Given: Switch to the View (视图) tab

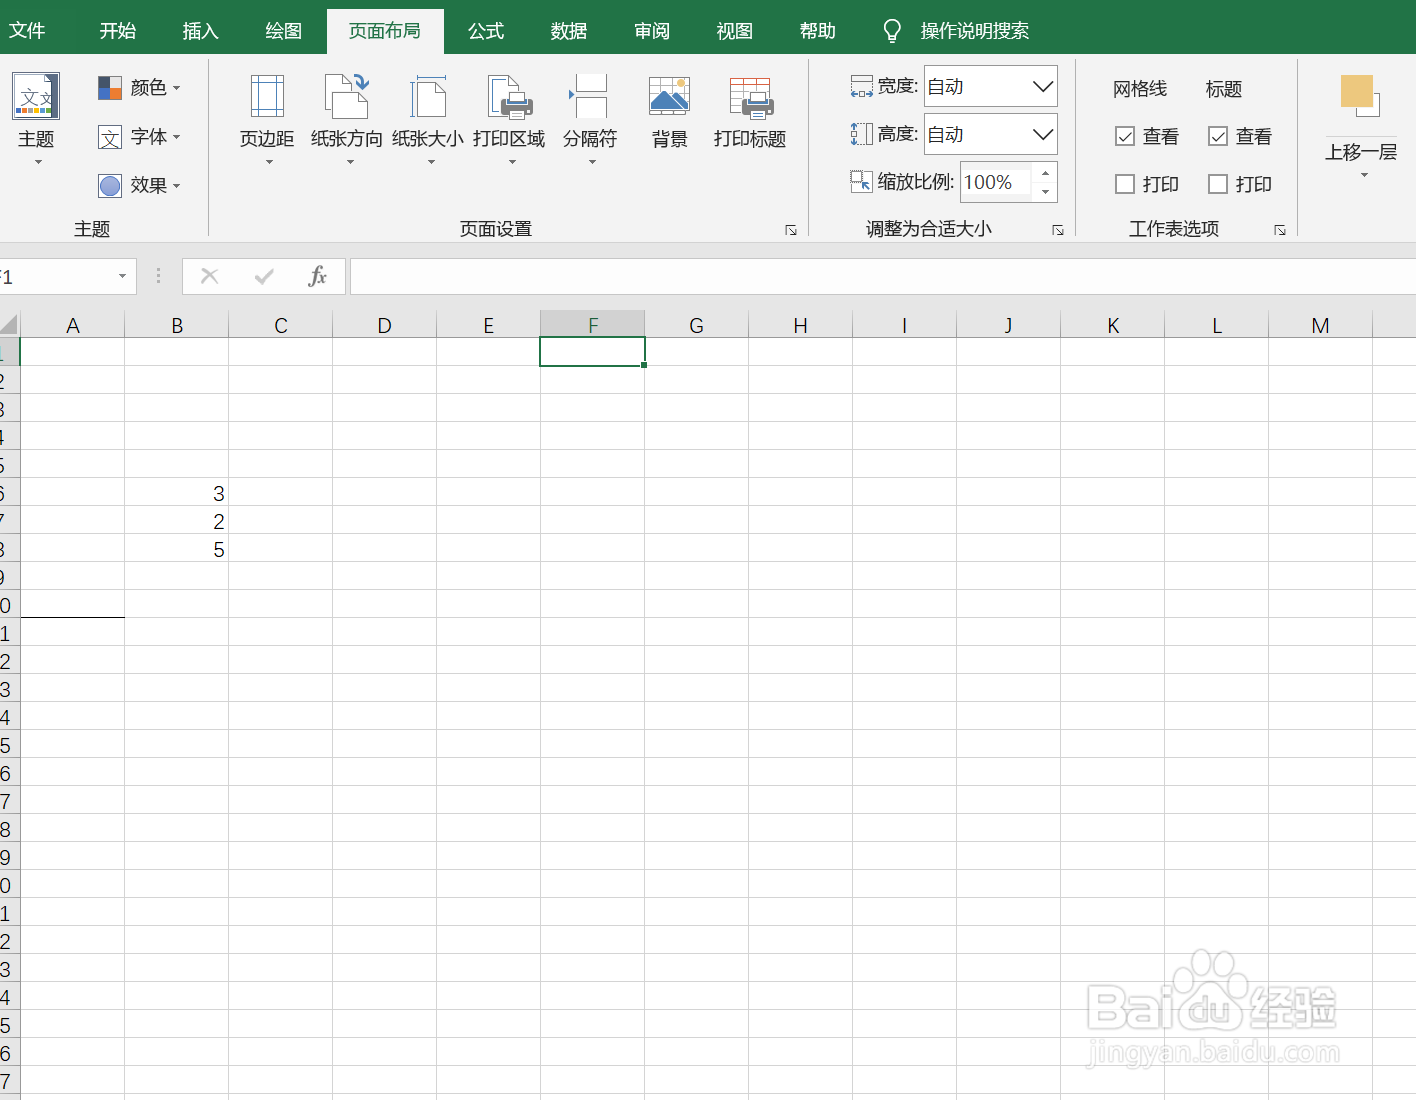Looking at the screenshot, I should pyautogui.click(x=735, y=31).
